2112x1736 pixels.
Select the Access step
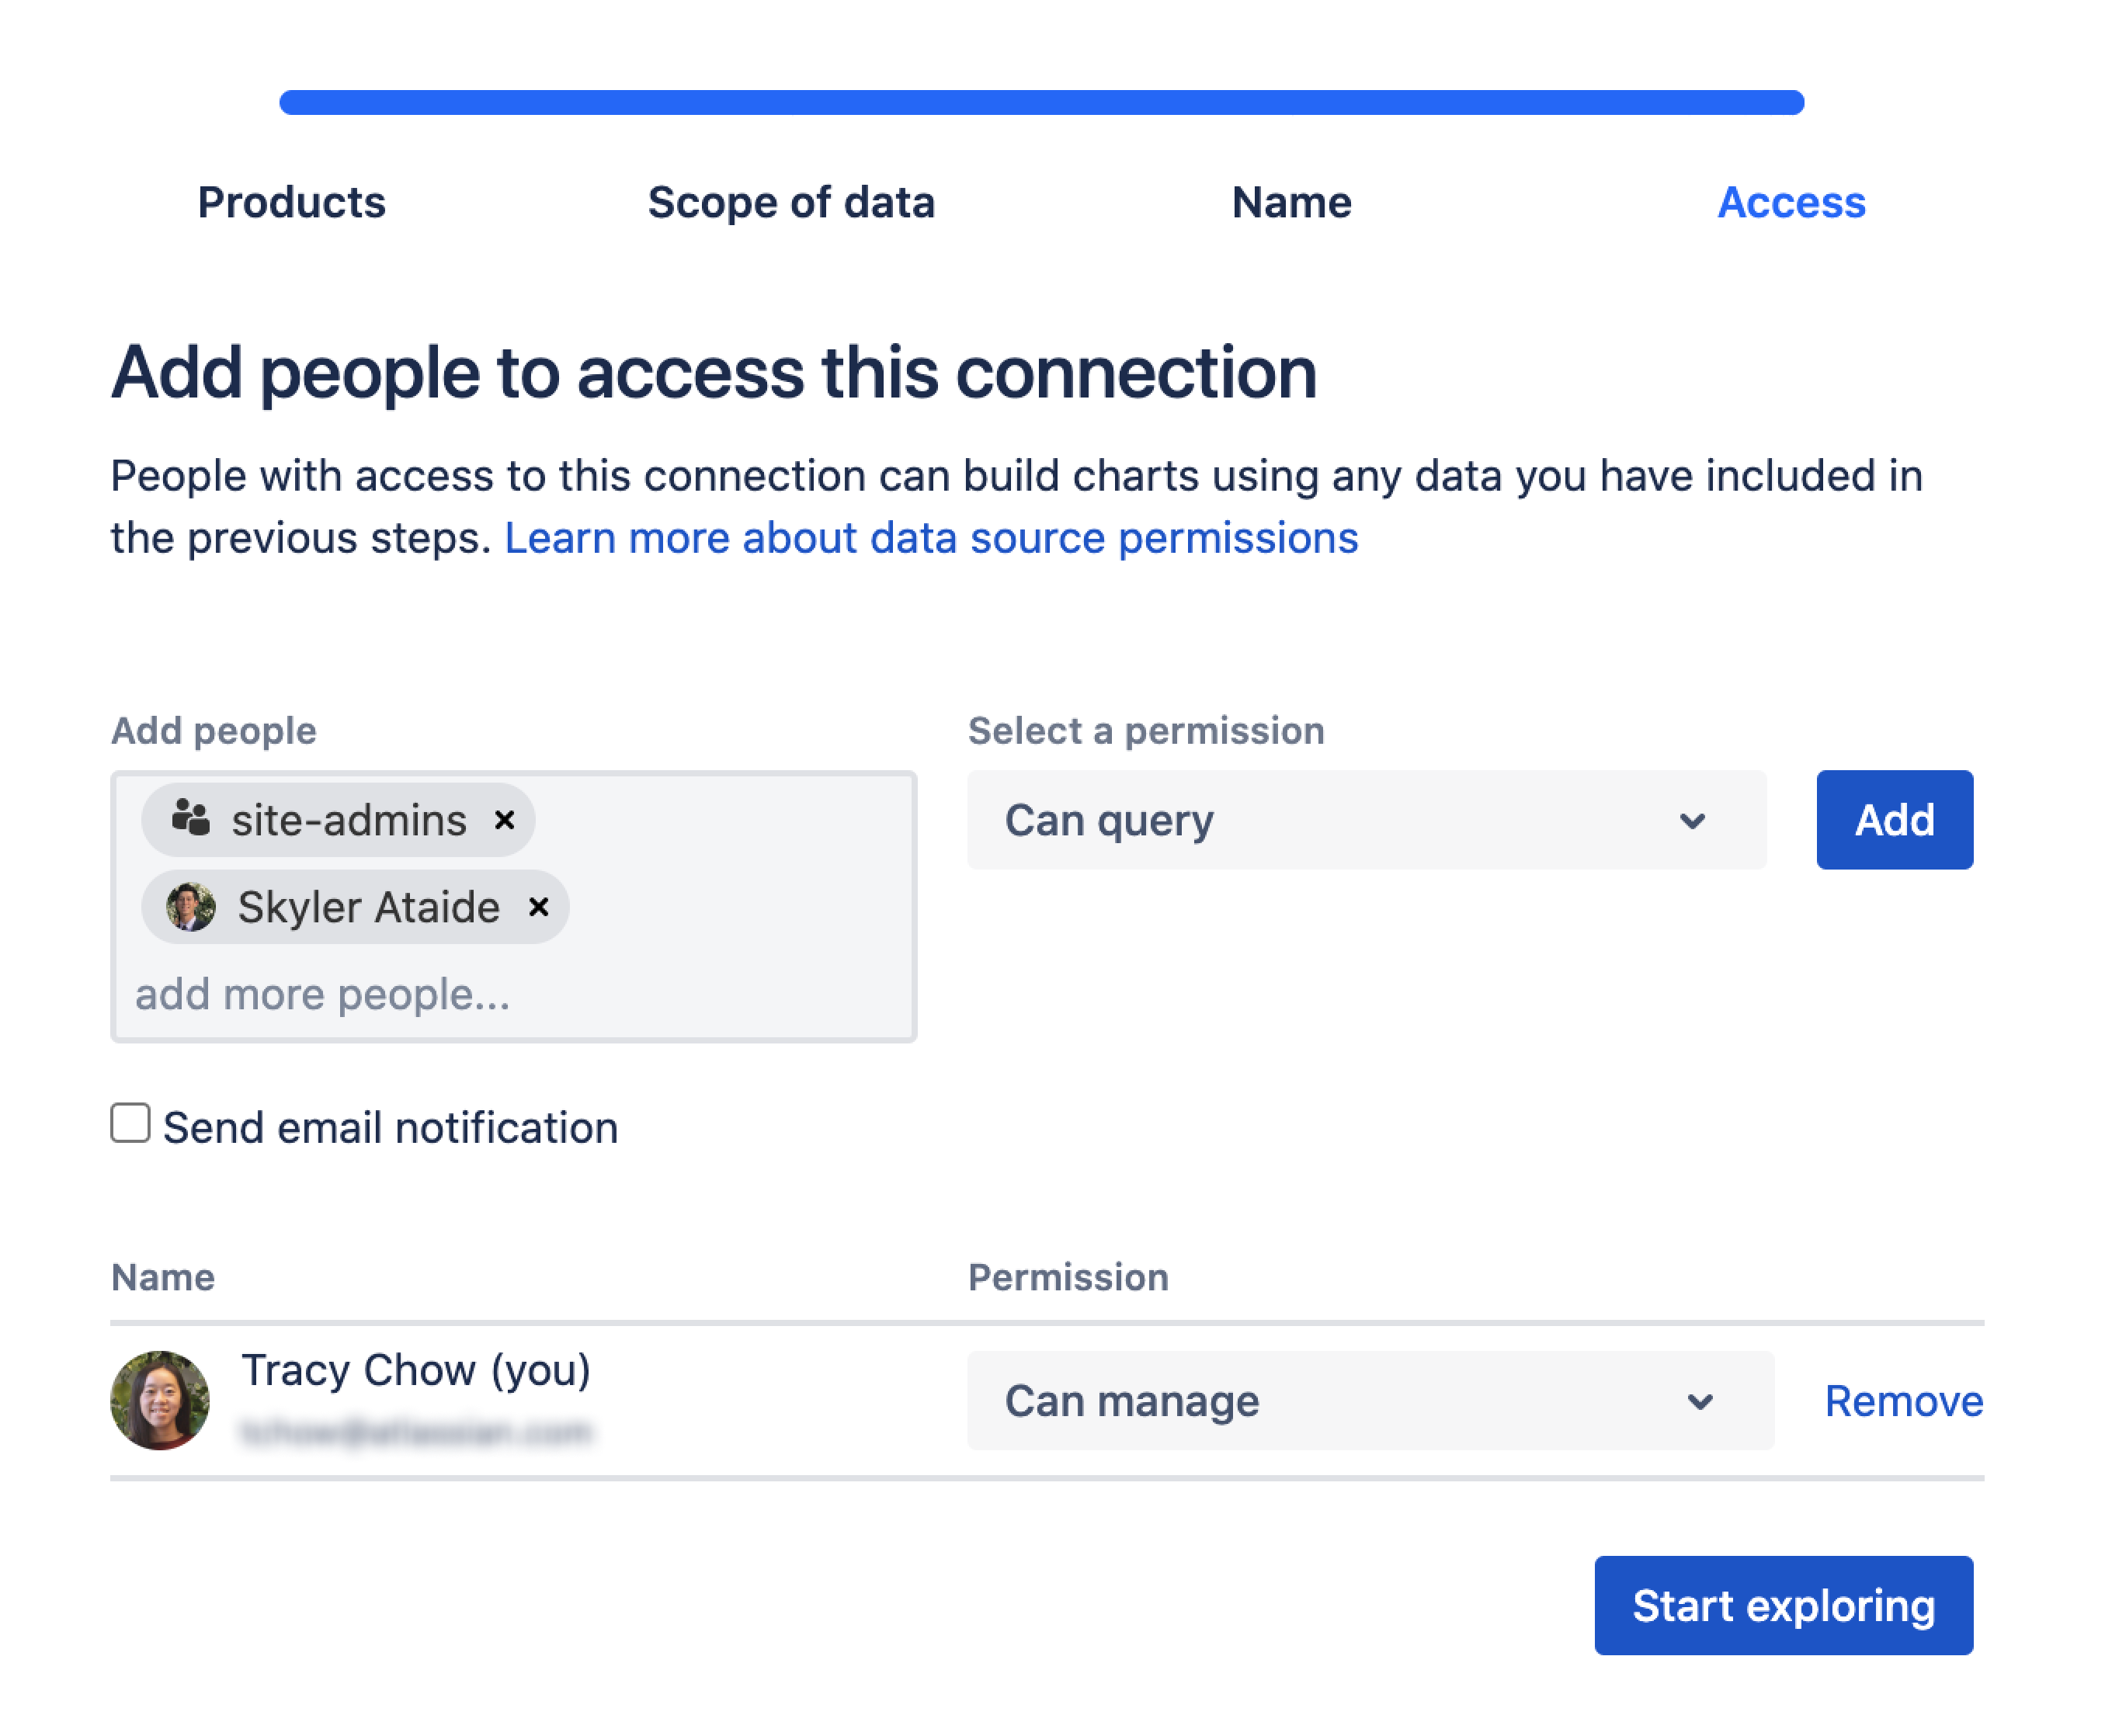pos(1791,203)
